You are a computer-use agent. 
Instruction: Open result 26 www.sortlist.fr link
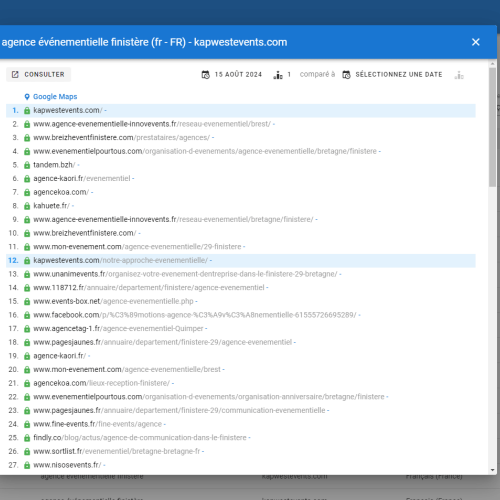tap(117, 452)
